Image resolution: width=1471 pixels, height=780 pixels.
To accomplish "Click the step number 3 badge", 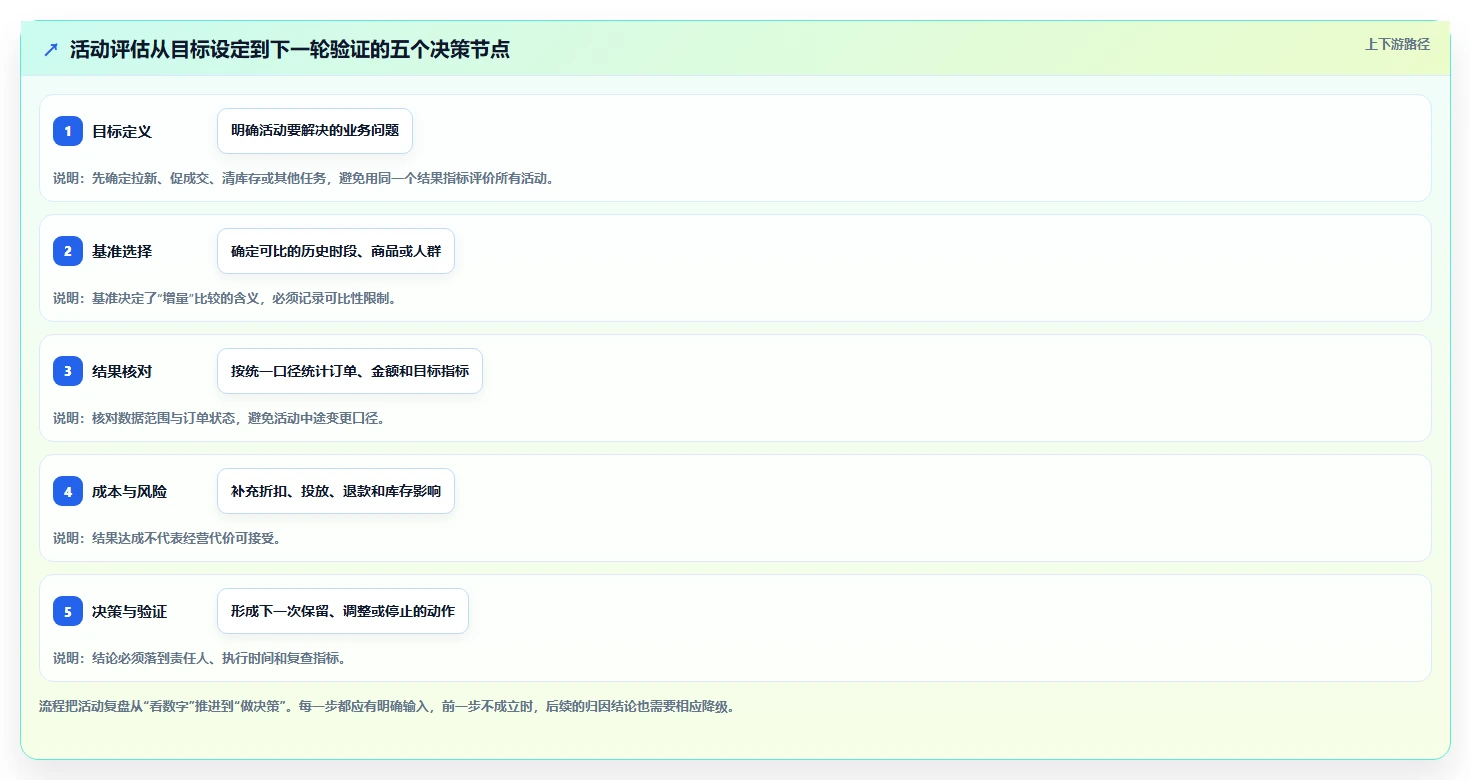I will click(x=68, y=371).
